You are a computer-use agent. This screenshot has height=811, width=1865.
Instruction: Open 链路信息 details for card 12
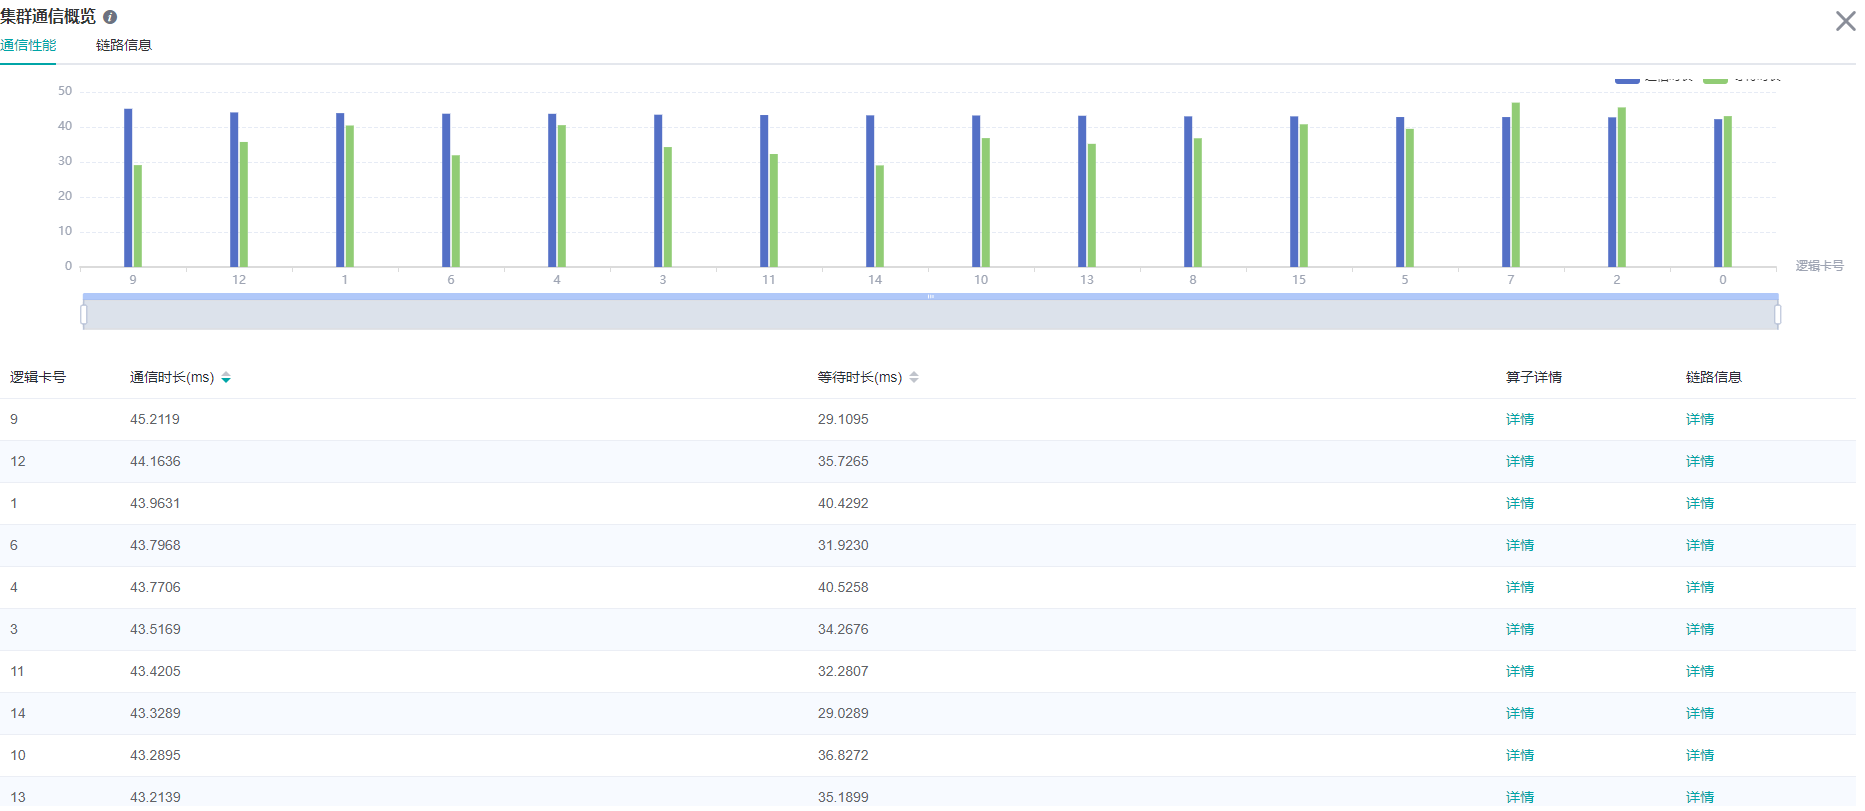point(1699,462)
